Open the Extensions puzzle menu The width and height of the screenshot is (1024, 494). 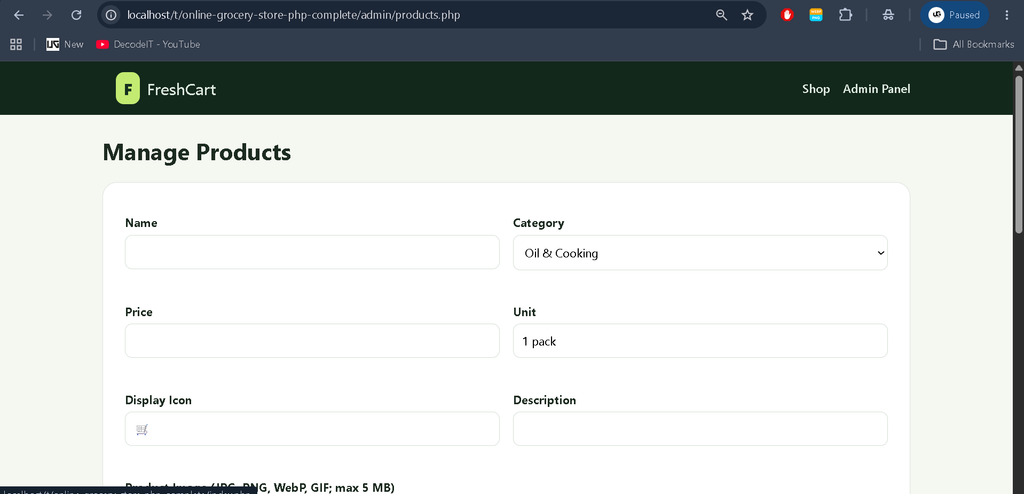pyautogui.click(x=845, y=15)
